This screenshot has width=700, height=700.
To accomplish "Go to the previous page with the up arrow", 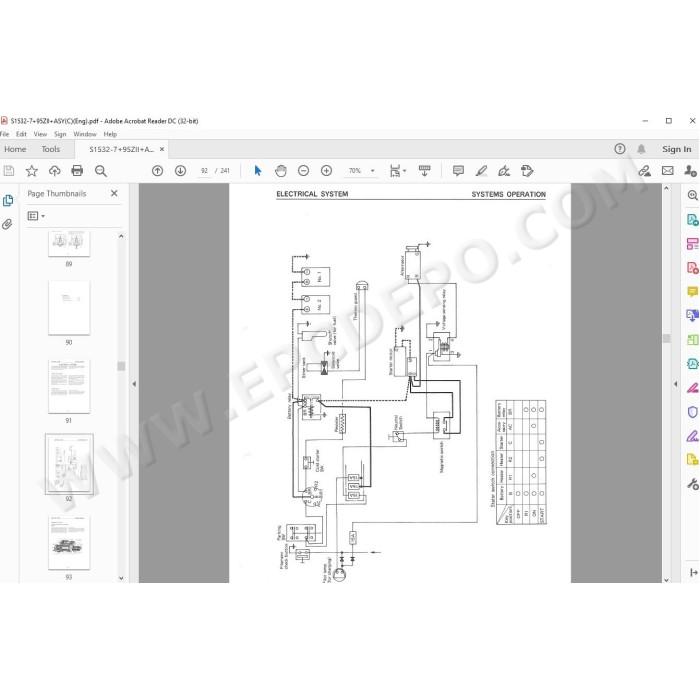I will tap(158, 171).
